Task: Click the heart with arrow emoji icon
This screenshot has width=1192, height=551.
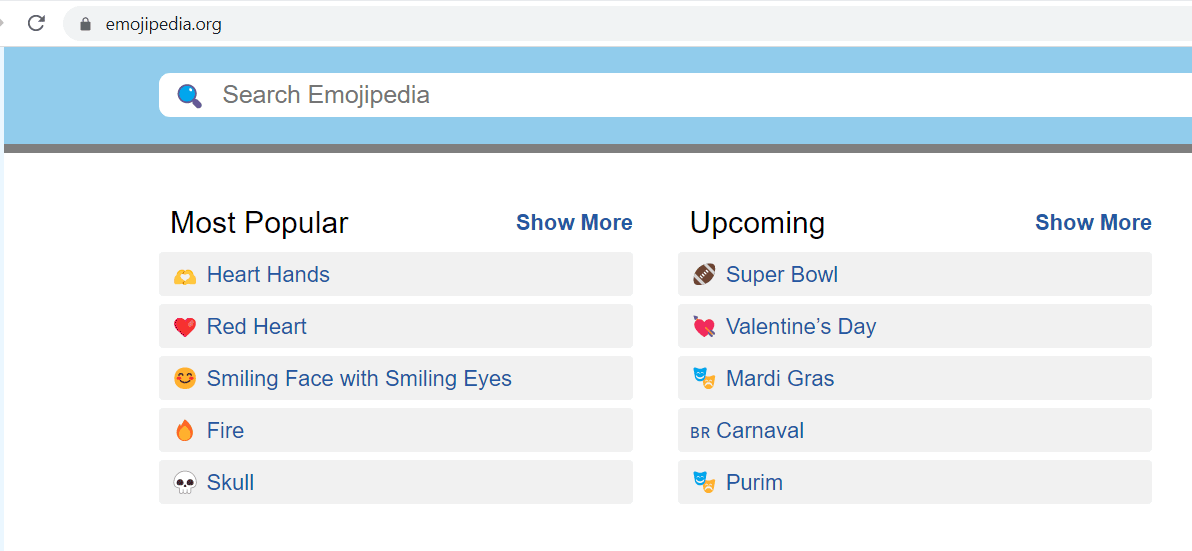Action: point(704,327)
